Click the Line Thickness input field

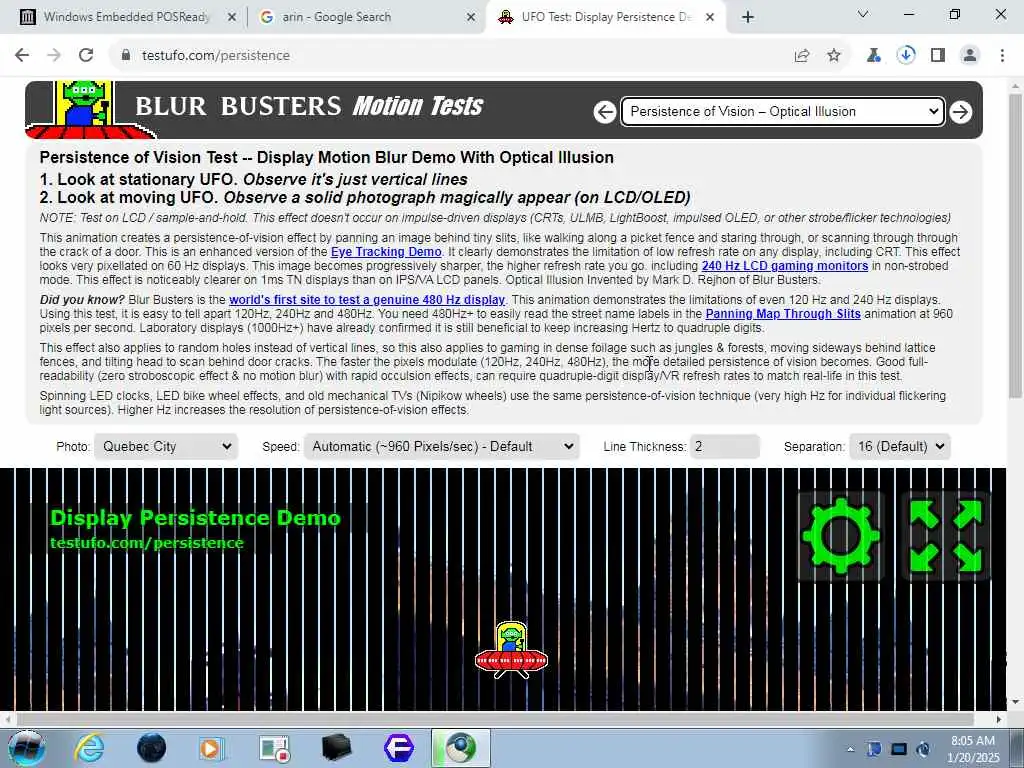[725, 447]
